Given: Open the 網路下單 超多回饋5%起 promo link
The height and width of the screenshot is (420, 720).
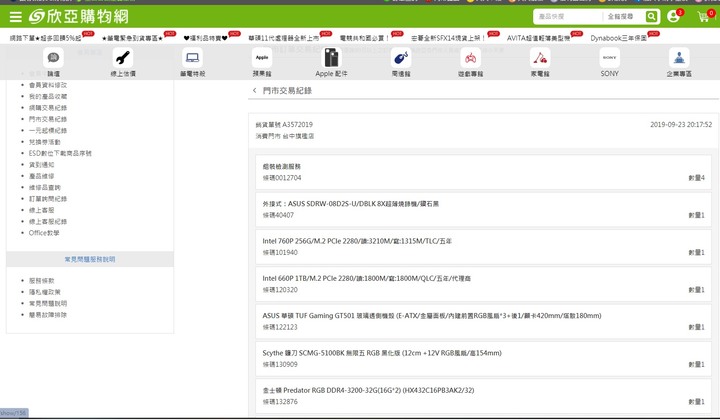Looking at the screenshot, I should (45, 38).
